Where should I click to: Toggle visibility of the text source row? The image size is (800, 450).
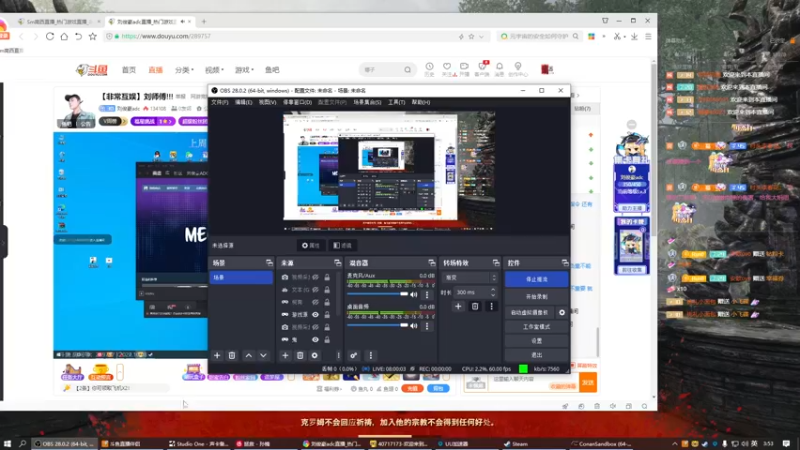tap(315, 290)
